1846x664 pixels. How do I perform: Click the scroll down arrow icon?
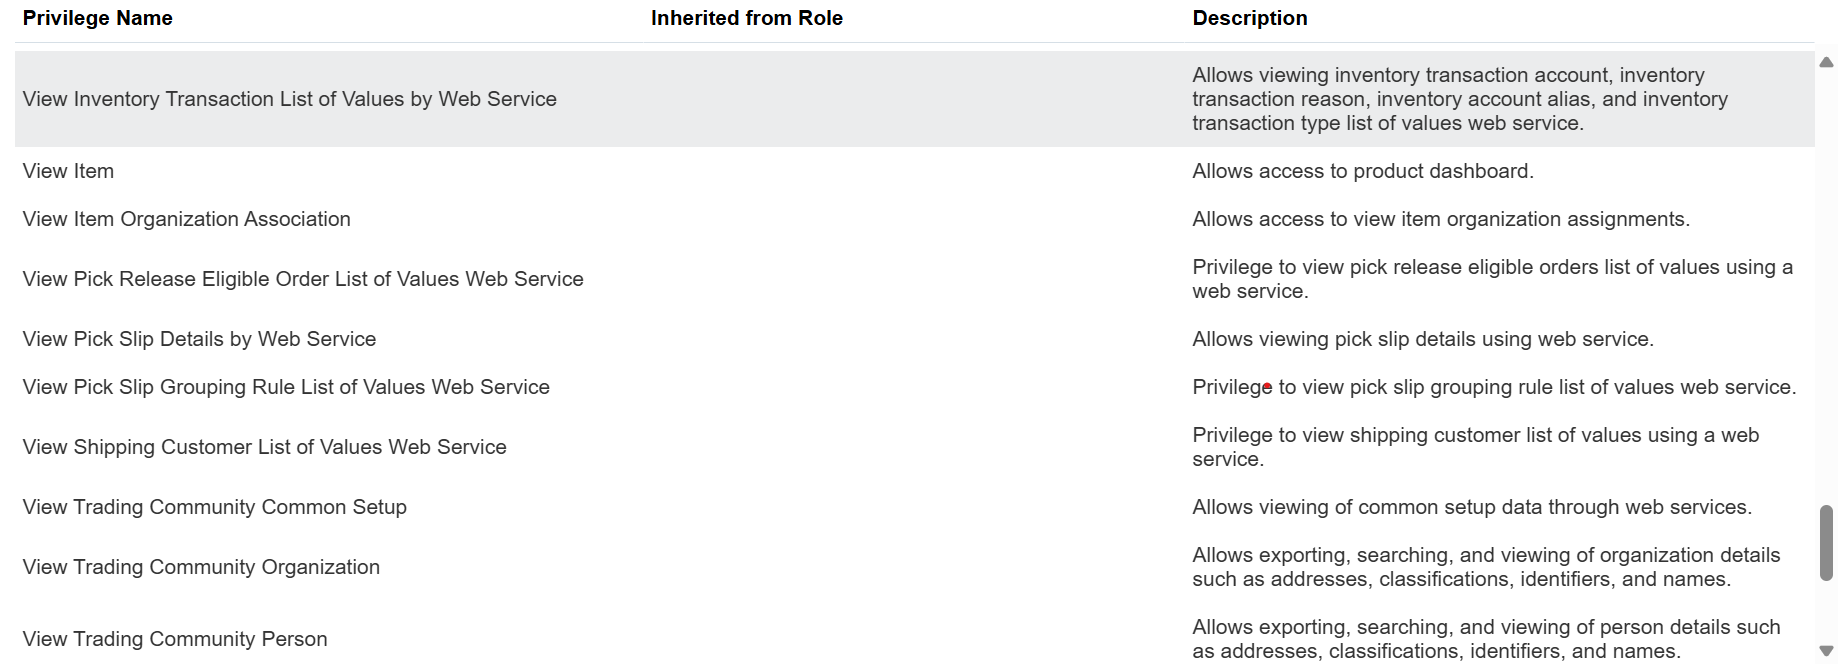[x=1826, y=652]
